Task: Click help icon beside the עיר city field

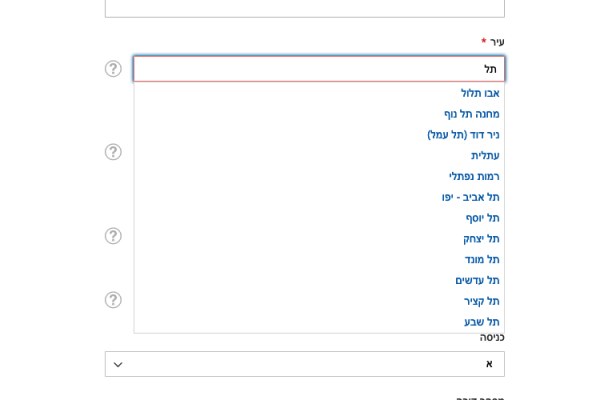Action: coord(113,69)
